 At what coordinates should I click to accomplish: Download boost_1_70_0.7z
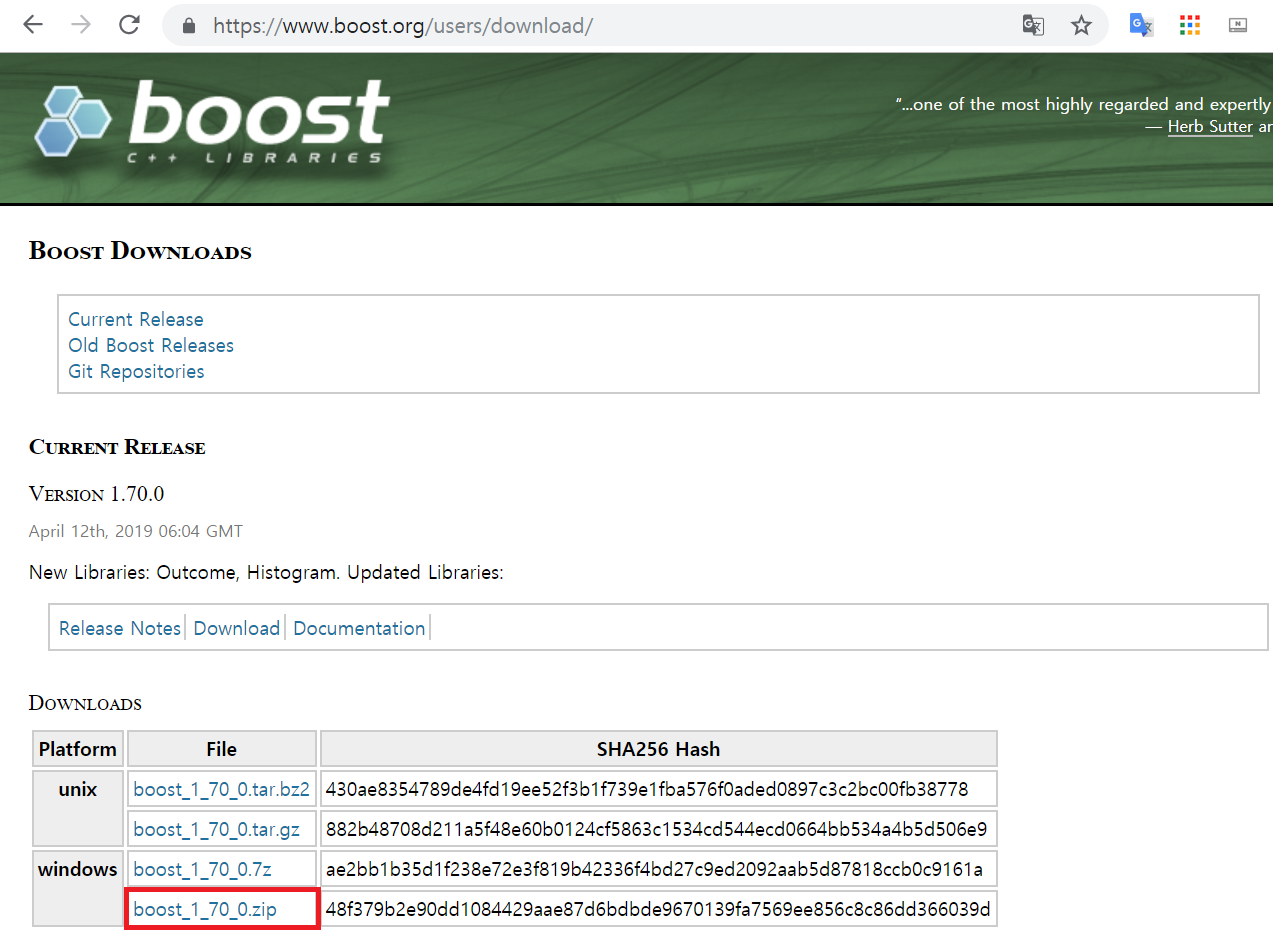[x=202, y=869]
